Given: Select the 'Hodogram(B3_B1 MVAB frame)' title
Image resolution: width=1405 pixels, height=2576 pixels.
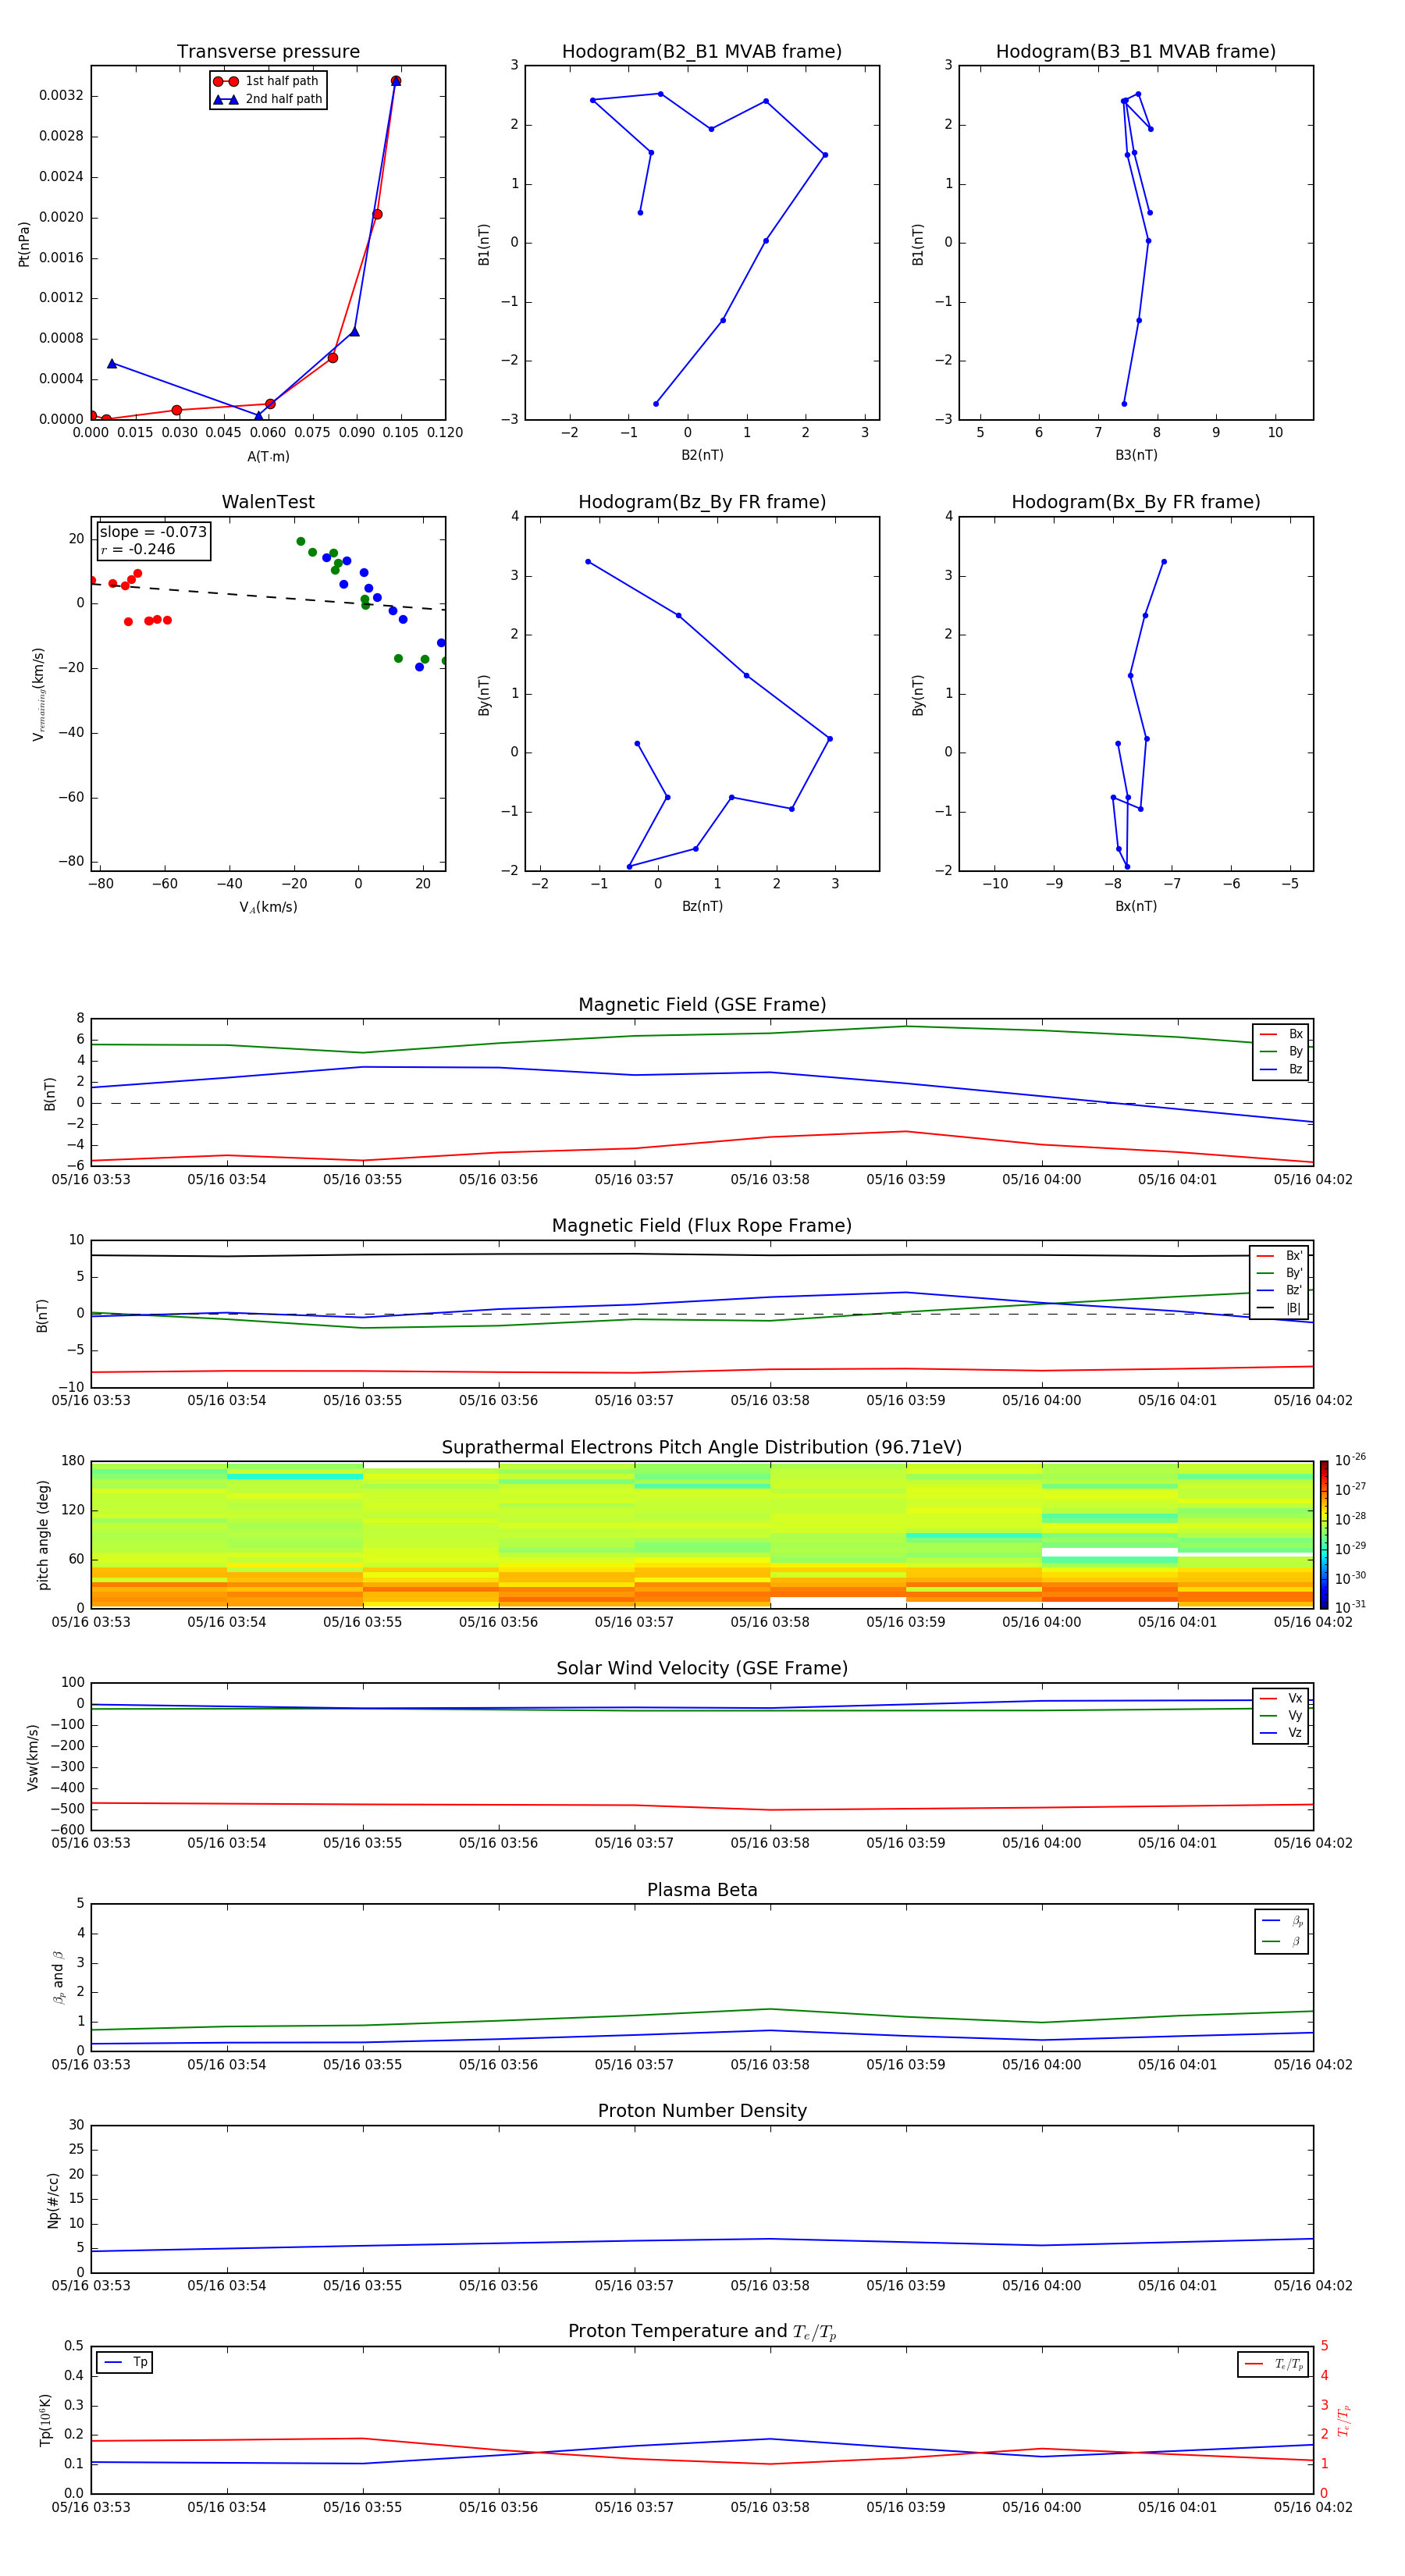Looking at the screenshot, I should (x=1136, y=52).
